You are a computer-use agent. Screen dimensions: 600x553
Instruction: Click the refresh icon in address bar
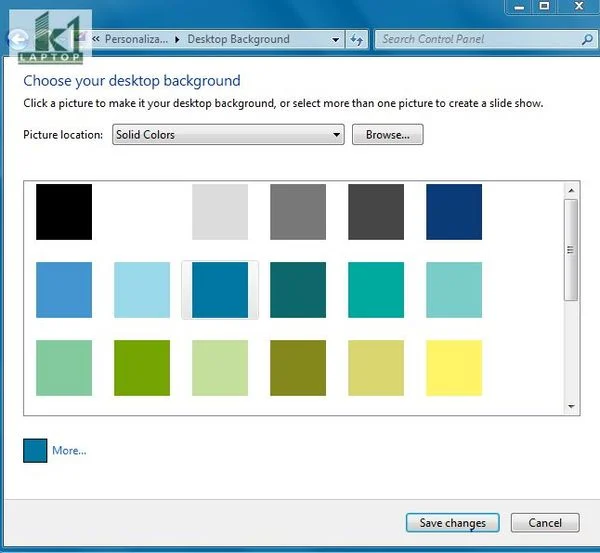tap(357, 39)
